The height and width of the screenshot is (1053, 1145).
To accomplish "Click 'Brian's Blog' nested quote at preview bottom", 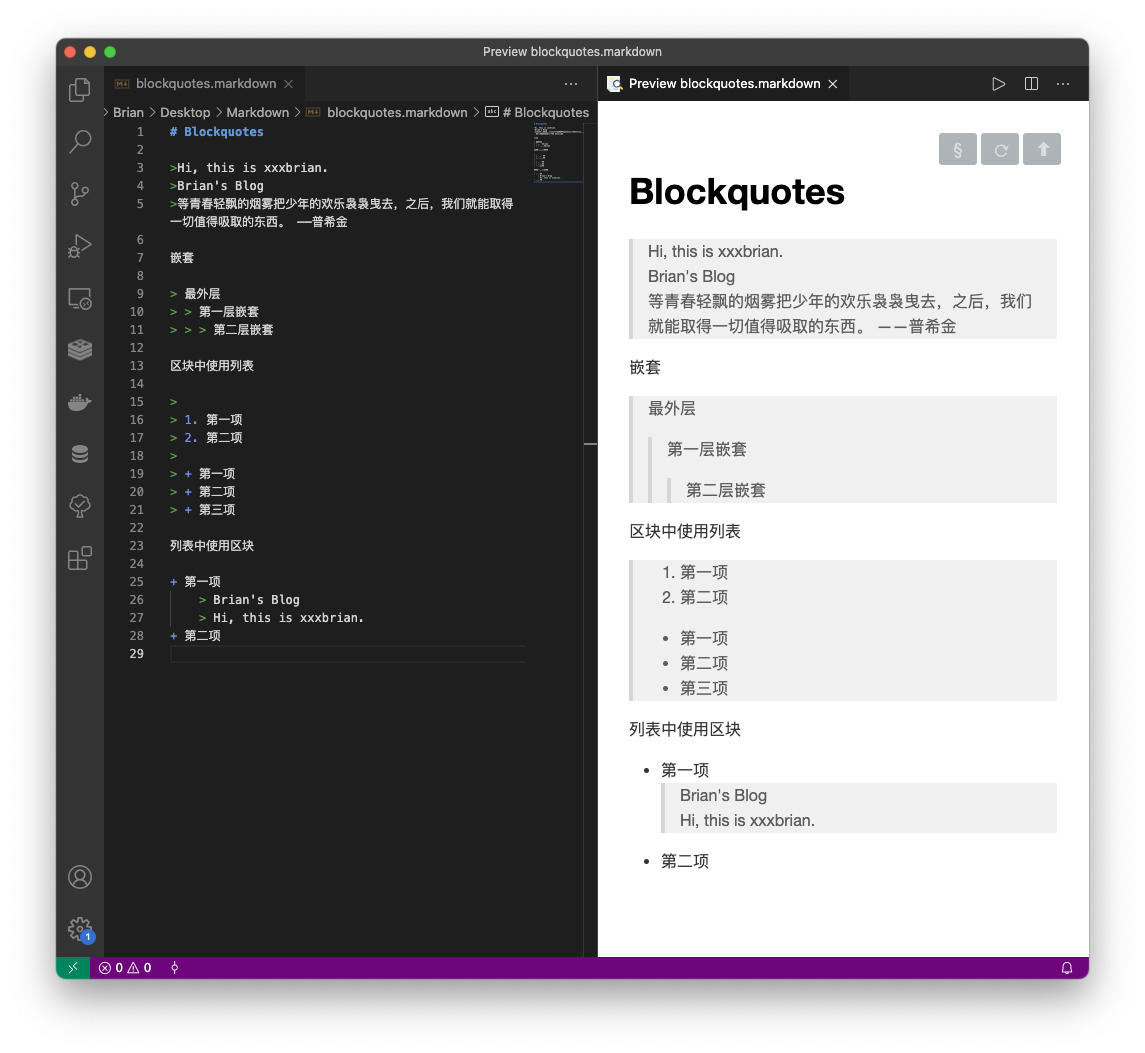I will click(723, 795).
